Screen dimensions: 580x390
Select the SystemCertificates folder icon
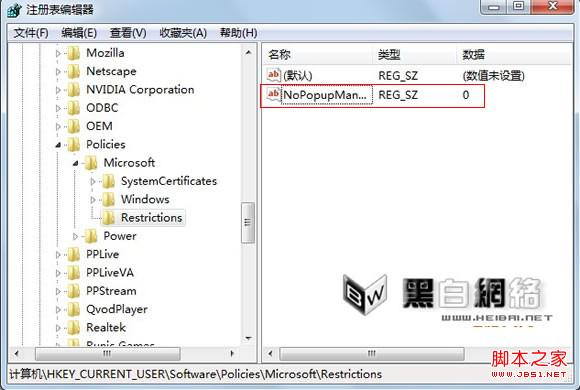108,181
